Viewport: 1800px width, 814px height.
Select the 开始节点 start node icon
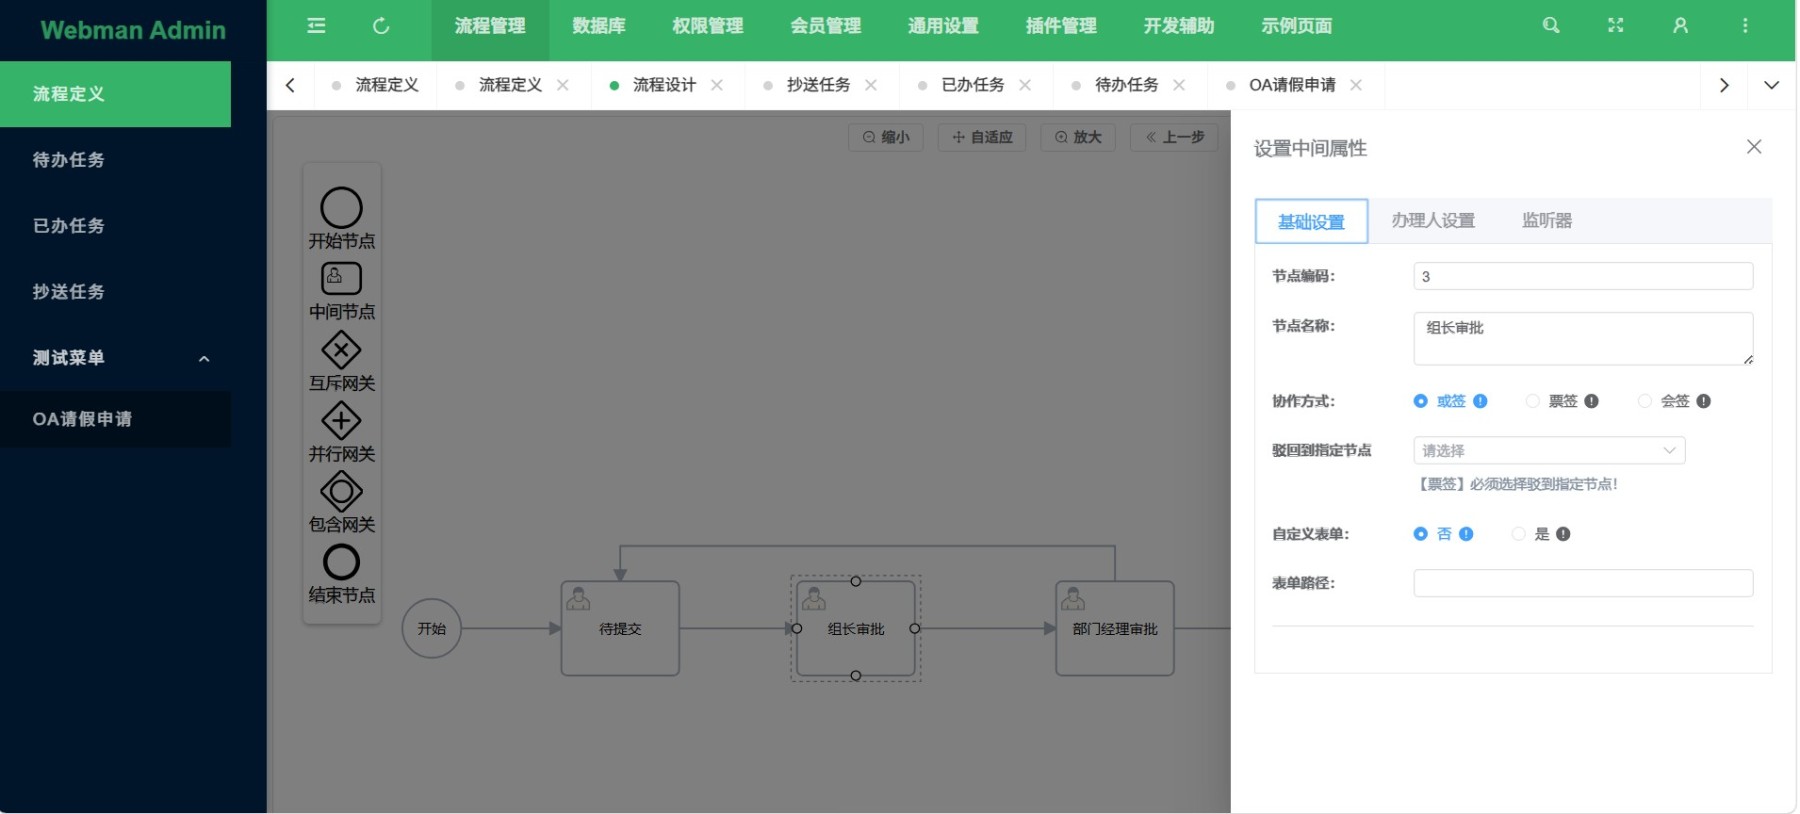pyautogui.click(x=341, y=208)
